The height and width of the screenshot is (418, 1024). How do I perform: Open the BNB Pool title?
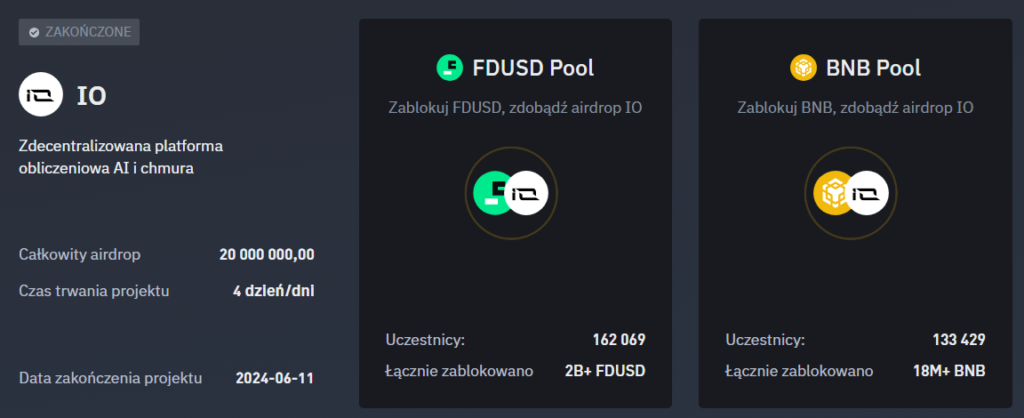point(874,68)
